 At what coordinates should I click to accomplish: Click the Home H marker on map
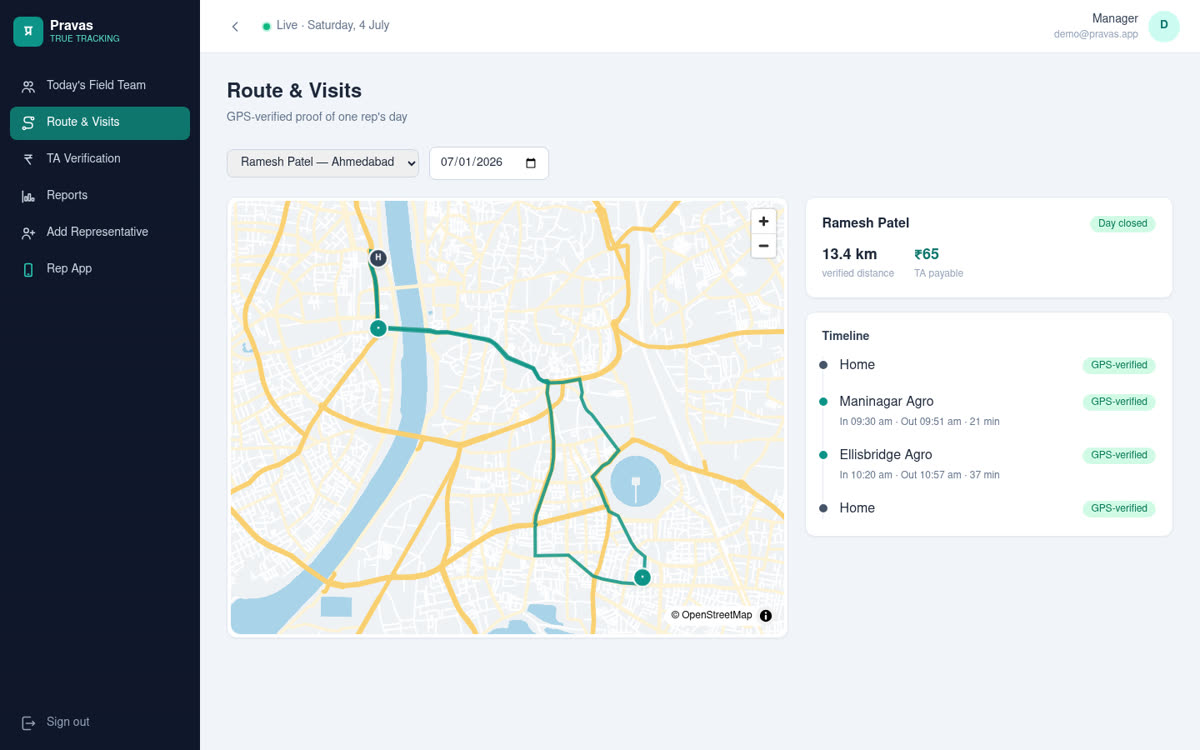tap(378, 258)
